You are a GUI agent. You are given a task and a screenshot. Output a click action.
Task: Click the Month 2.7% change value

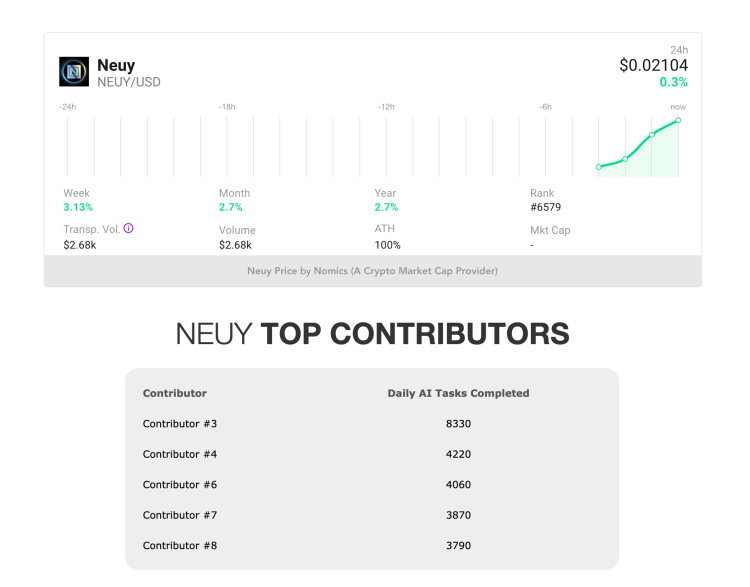(231, 207)
